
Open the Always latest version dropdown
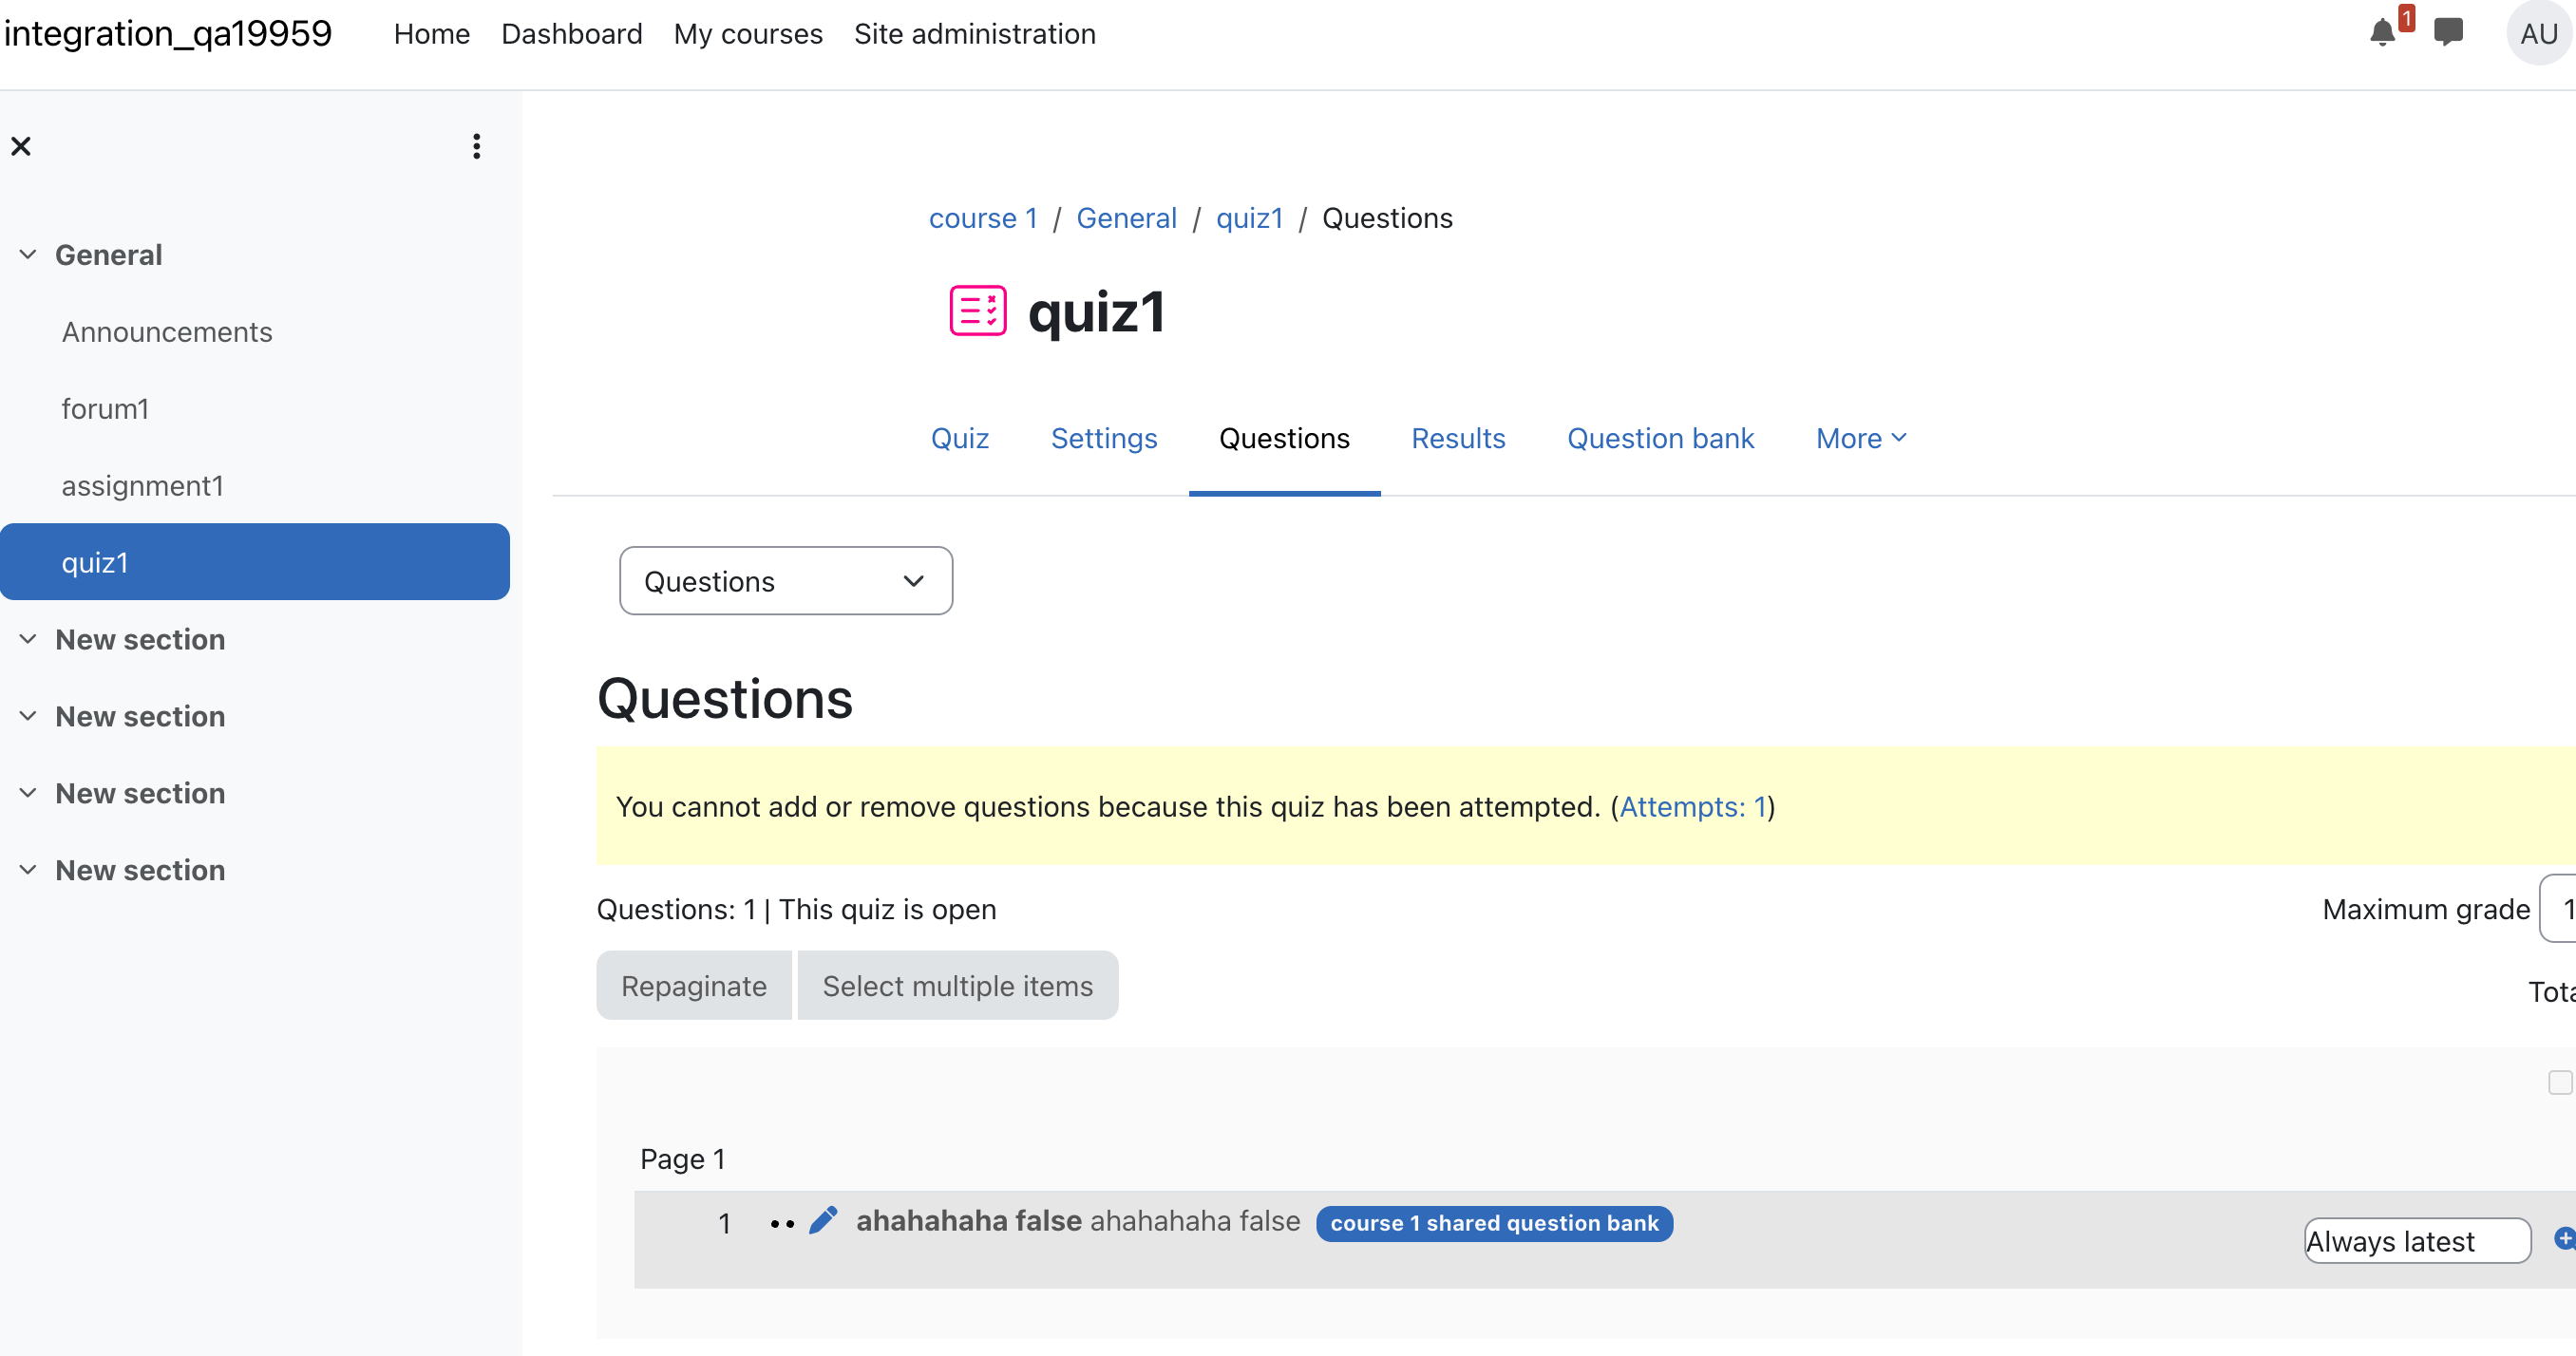click(x=2416, y=1240)
